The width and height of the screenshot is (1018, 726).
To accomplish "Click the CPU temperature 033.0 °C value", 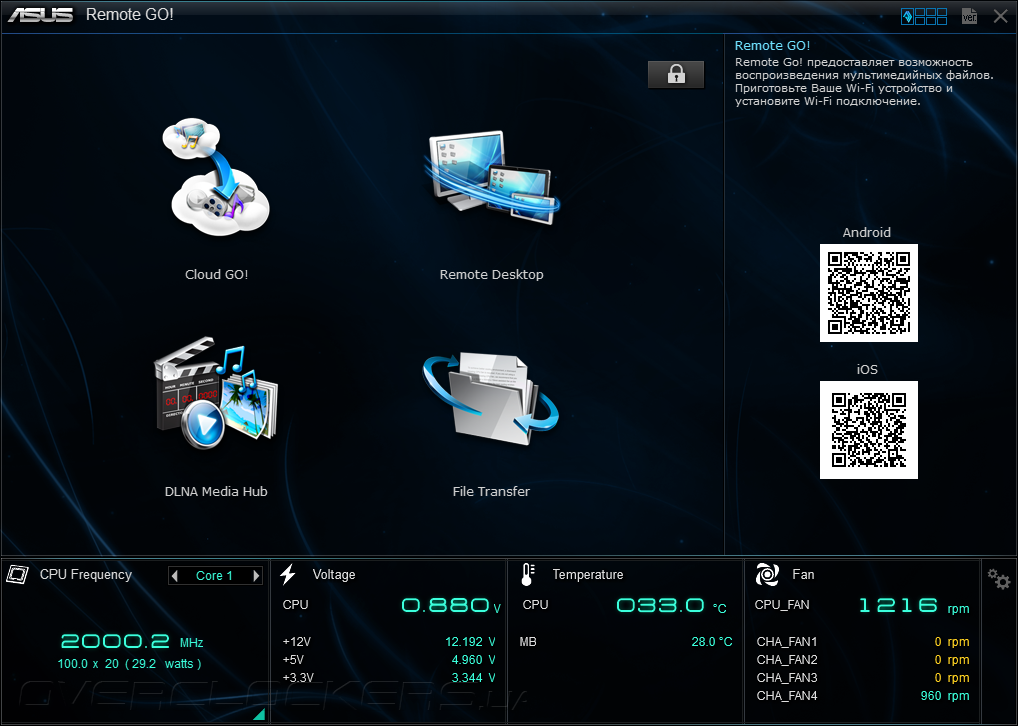I will (671, 606).
